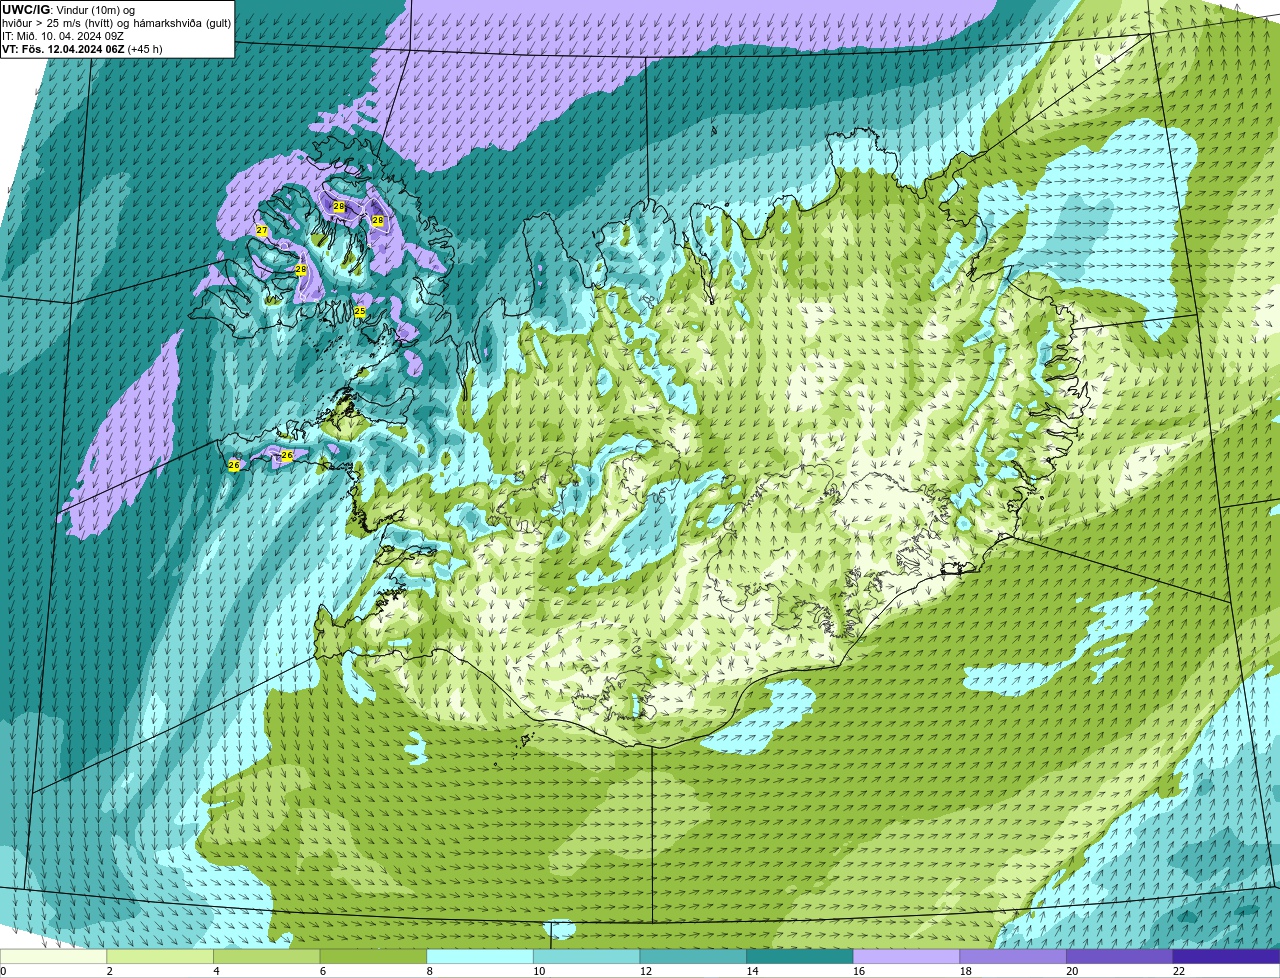Viewport: 1280px width, 978px height.
Task: Click the yellow 25 gust marker
Action: tap(360, 312)
